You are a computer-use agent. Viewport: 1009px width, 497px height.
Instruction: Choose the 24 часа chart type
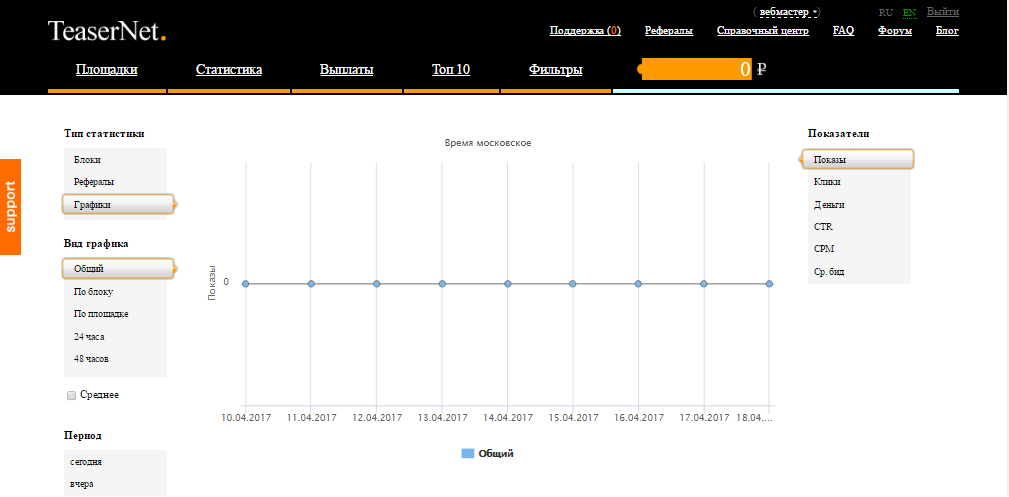coord(89,336)
